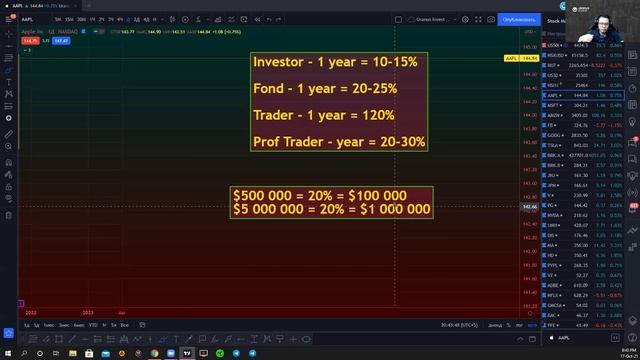Toggle лог logarithmic scale
640x360 pixels.
pyautogui.click(x=519, y=325)
